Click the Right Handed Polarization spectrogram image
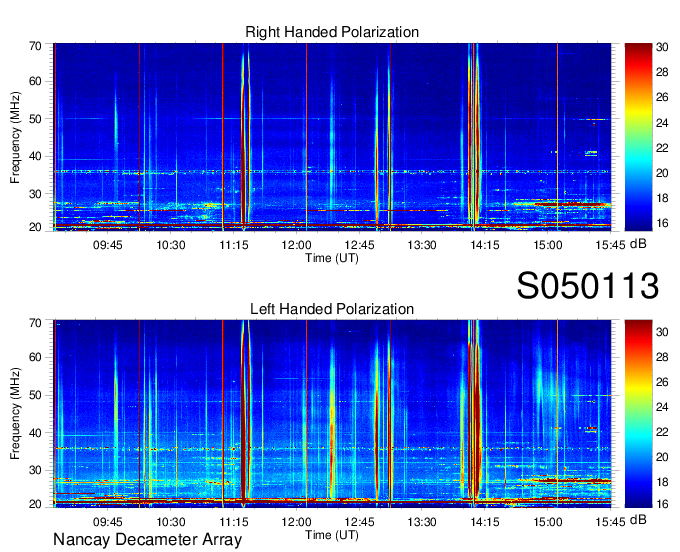 coord(332,137)
